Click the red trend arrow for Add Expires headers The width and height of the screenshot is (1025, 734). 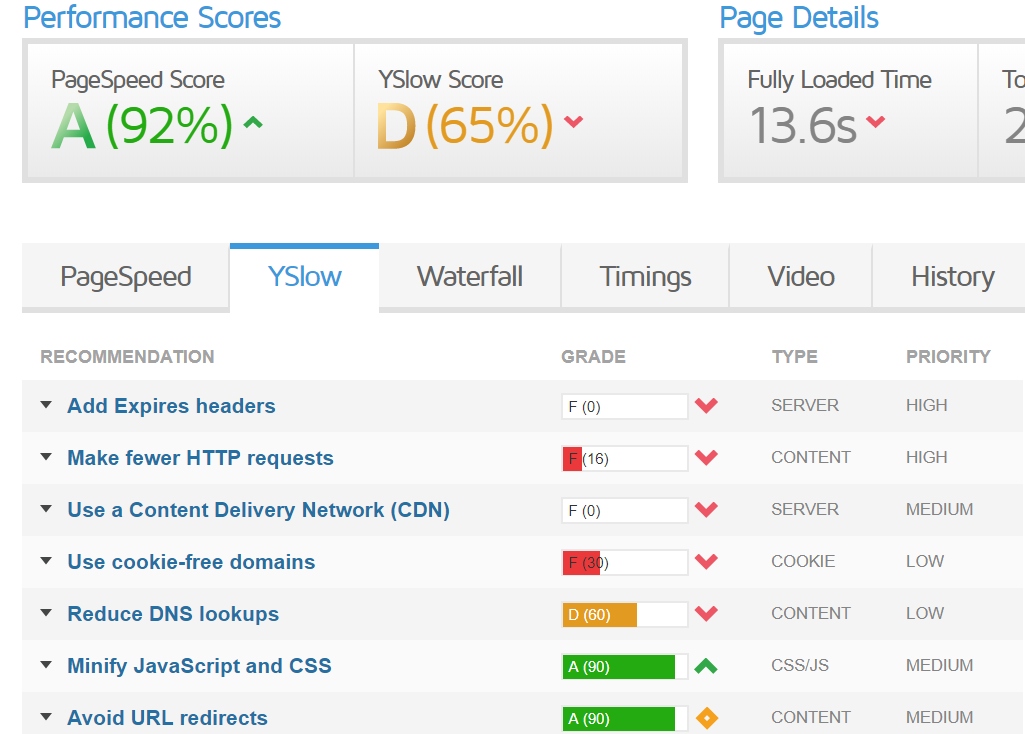coord(706,406)
